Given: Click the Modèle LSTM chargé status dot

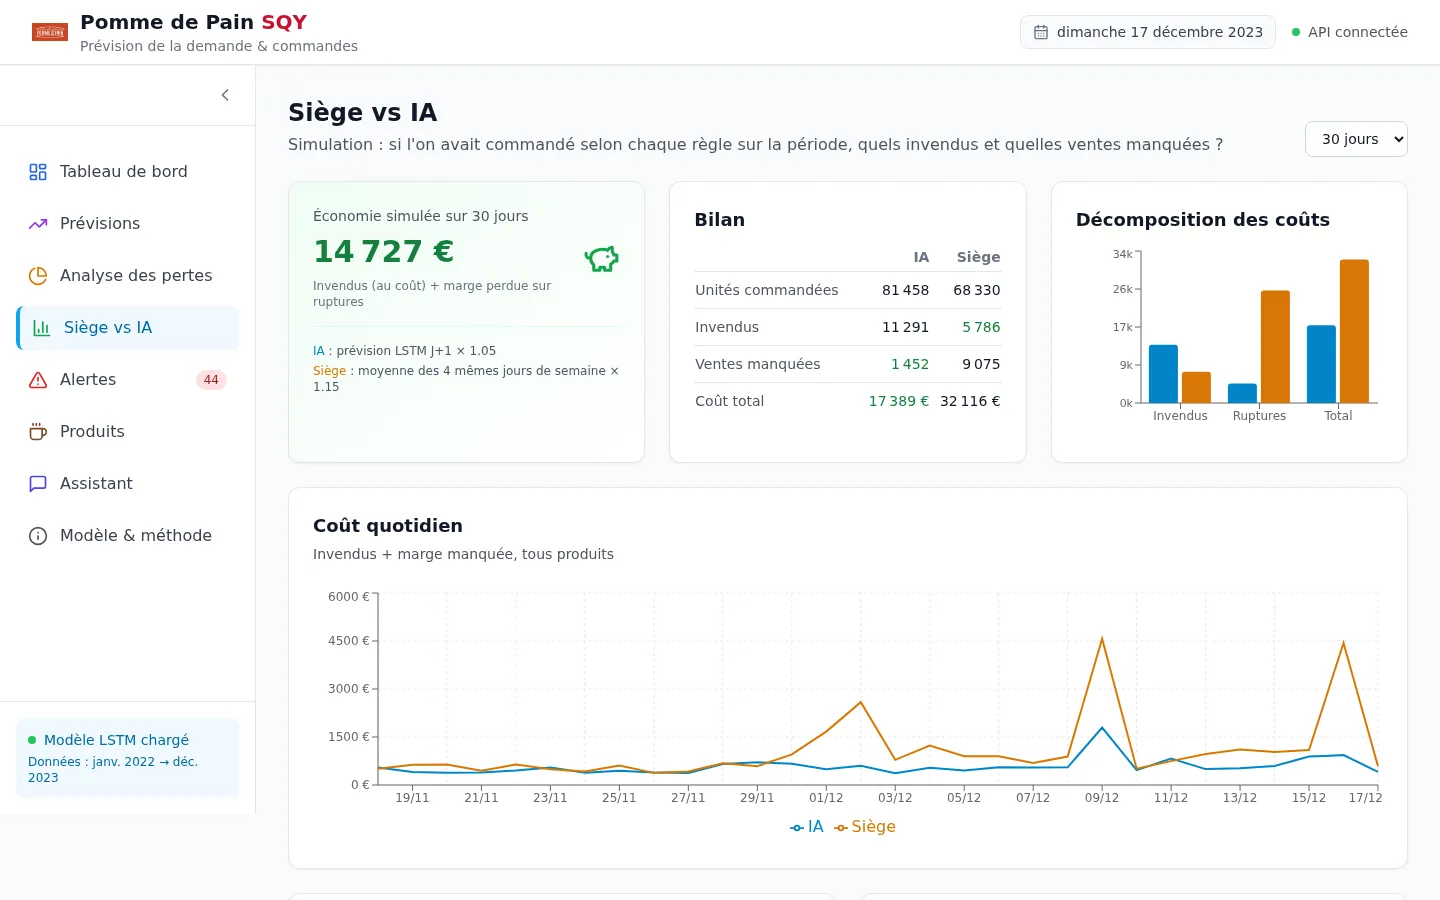Looking at the screenshot, I should point(32,740).
